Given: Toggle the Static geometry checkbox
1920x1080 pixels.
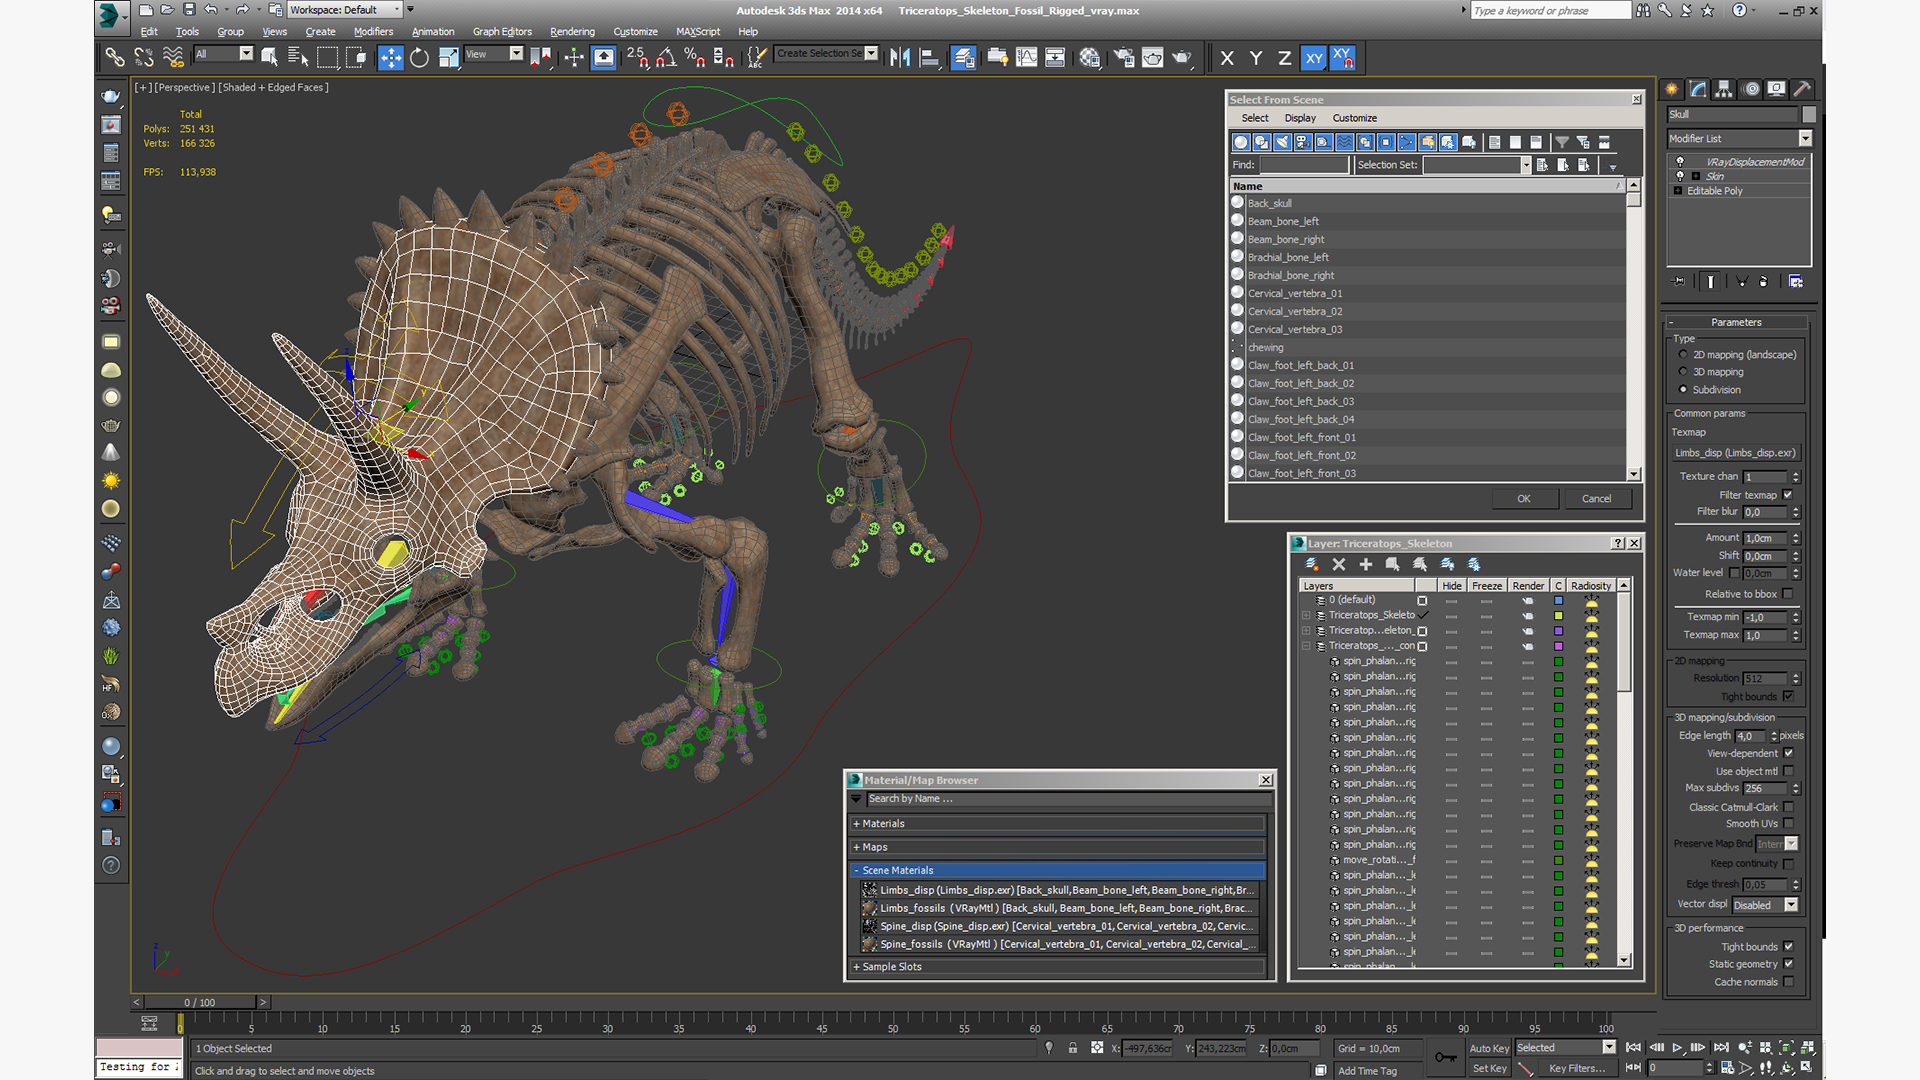Looking at the screenshot, I should (x=1788, y=964).
